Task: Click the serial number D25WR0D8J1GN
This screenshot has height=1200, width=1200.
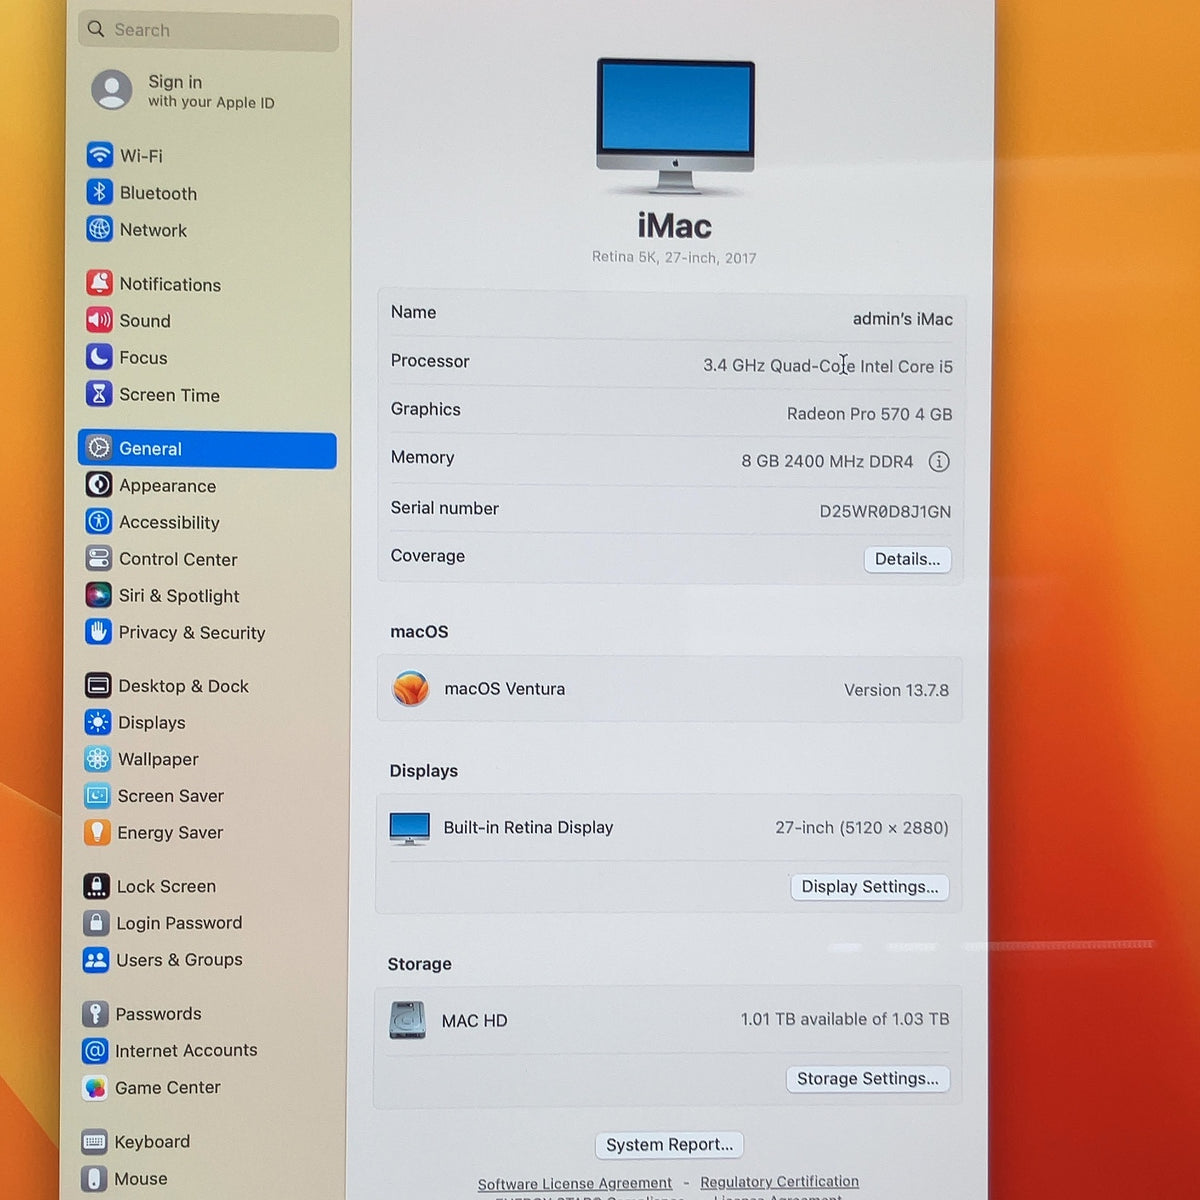Action: pos(885,512)
